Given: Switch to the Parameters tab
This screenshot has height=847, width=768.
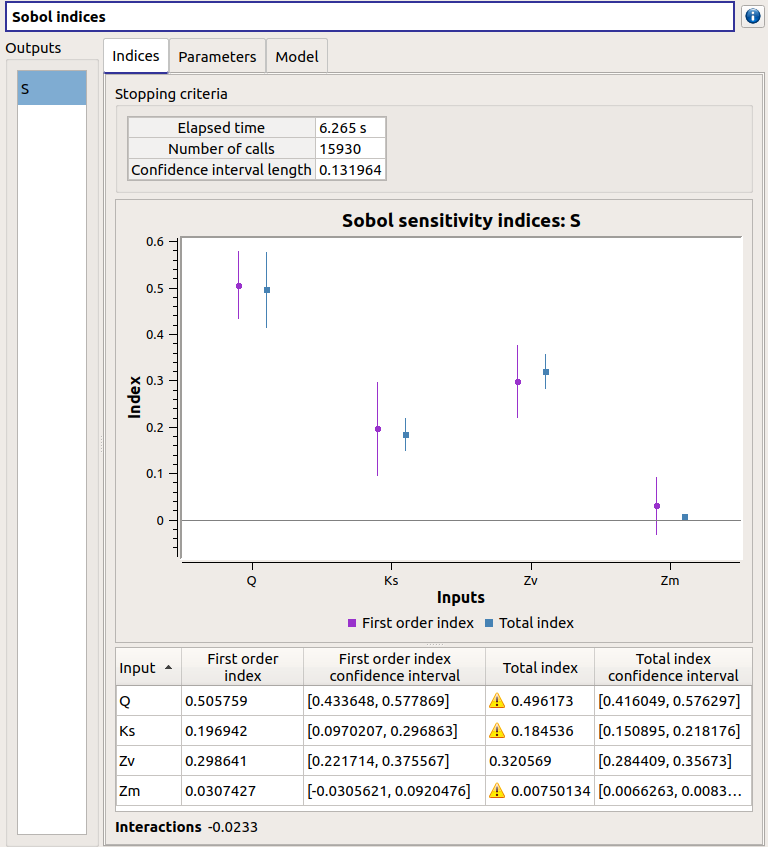Looking at the screenshot, I should pyautogui.click(x=217, y=57).
